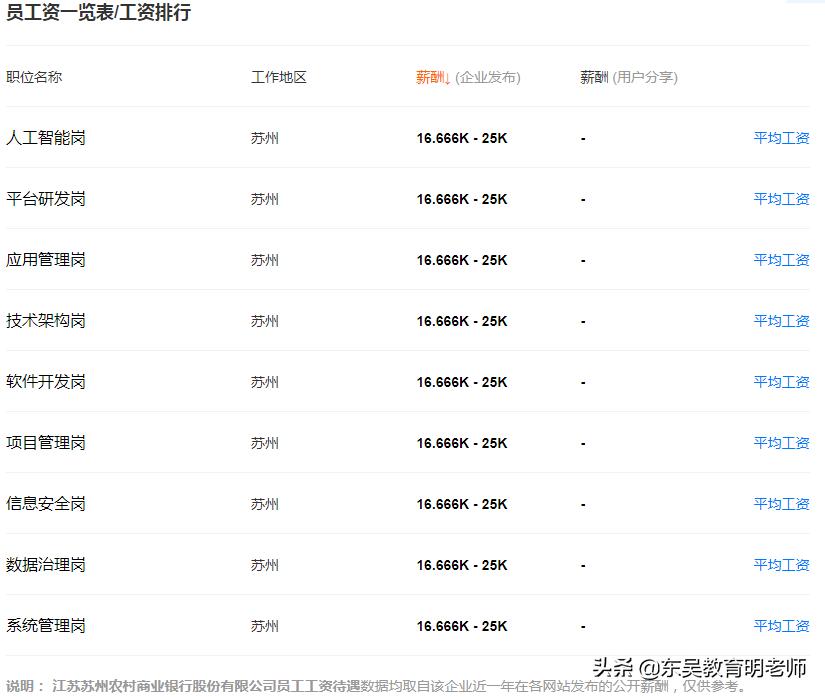The width and height of the screenshot is (825, 697).
Task: Open 平均工资 for 项目管理岗
Action: (x=782, y=443)
